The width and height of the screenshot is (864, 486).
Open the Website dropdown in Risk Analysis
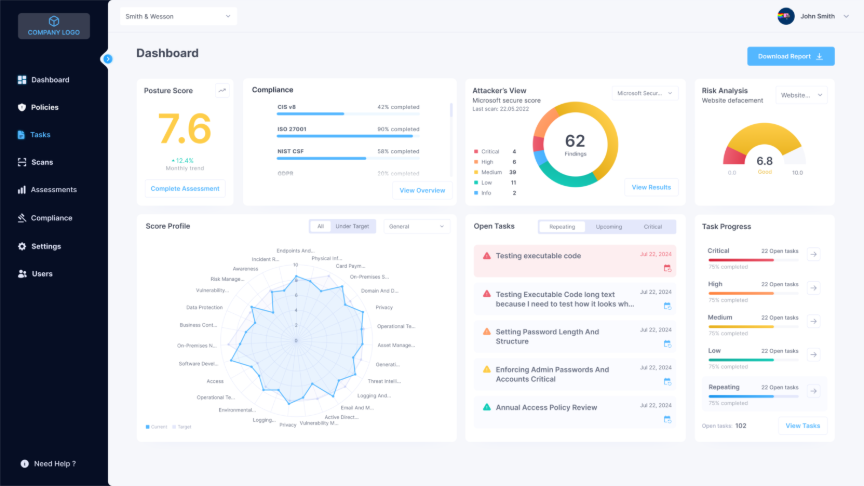801,95
